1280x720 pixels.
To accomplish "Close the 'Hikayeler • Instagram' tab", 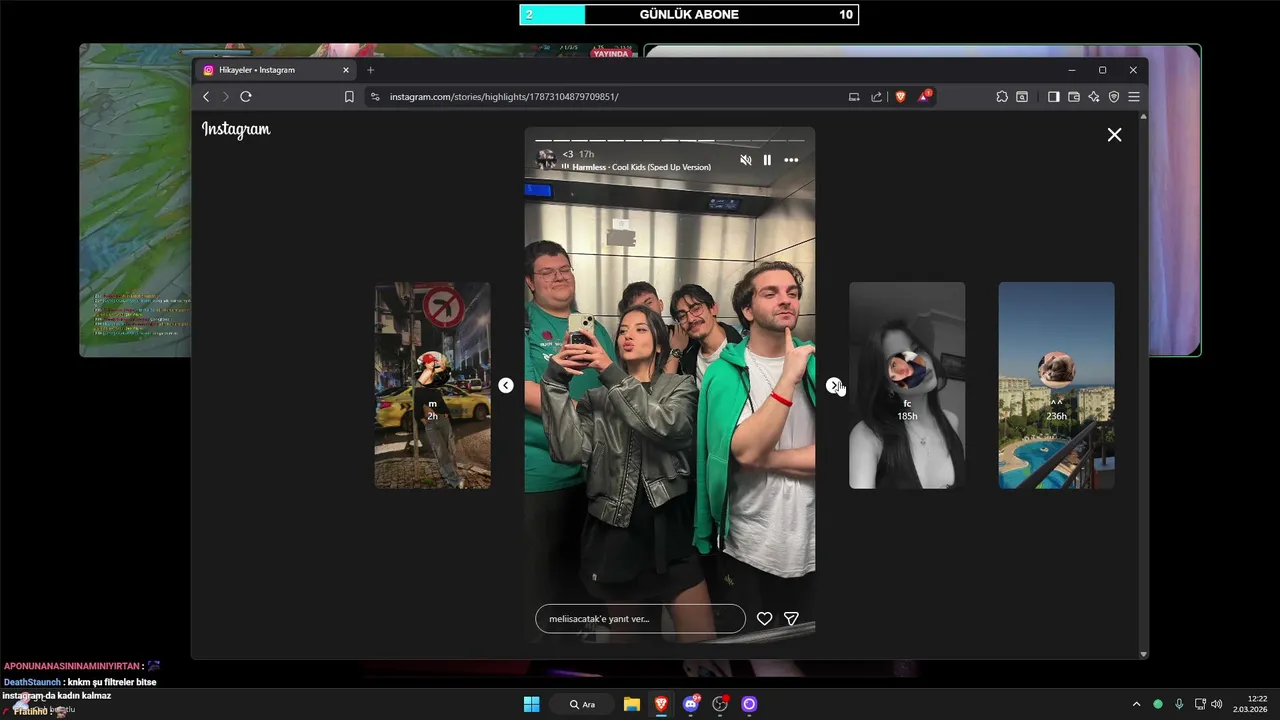I will click(x=346, y=70).
